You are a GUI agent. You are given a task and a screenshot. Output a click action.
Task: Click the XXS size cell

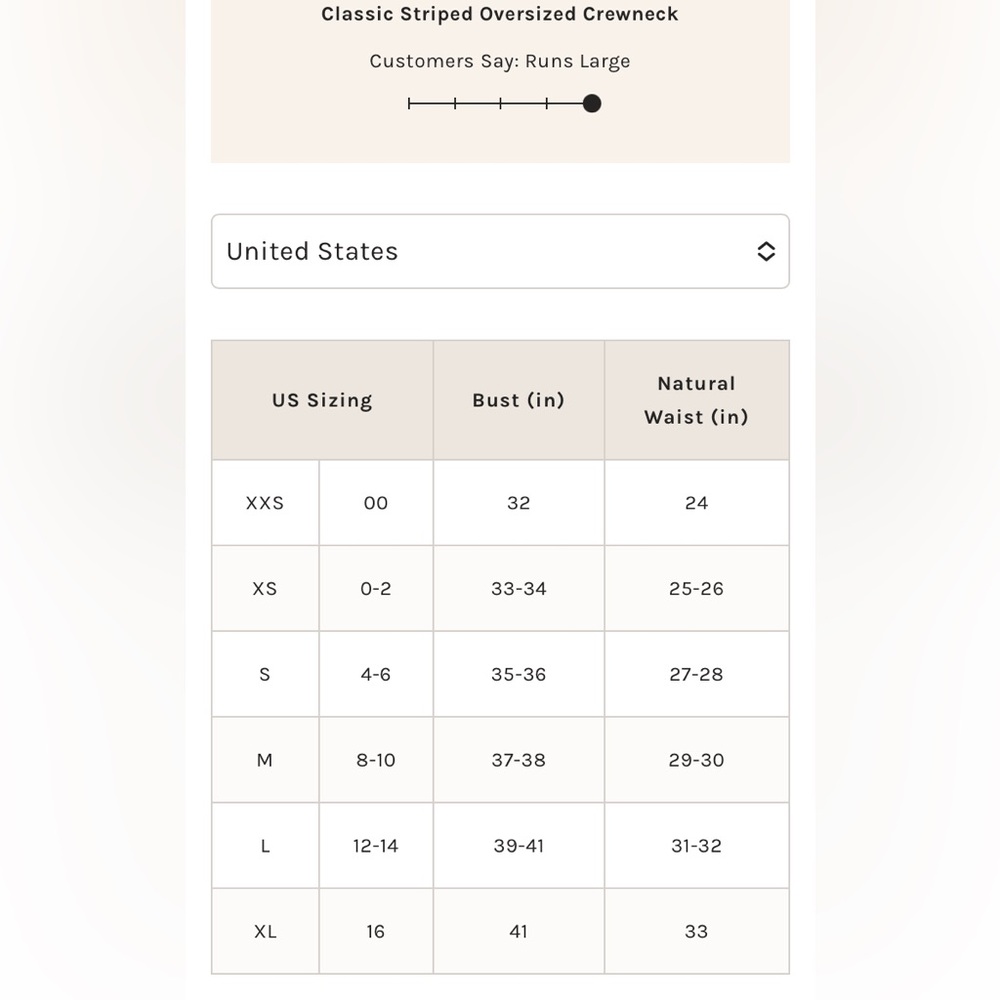265,503
